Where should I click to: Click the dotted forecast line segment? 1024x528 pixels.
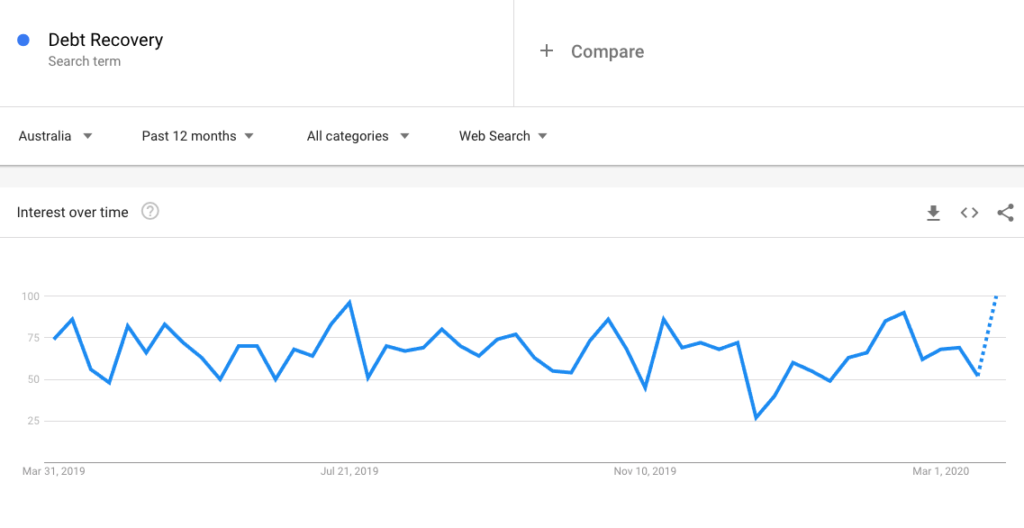pos(987,336)
